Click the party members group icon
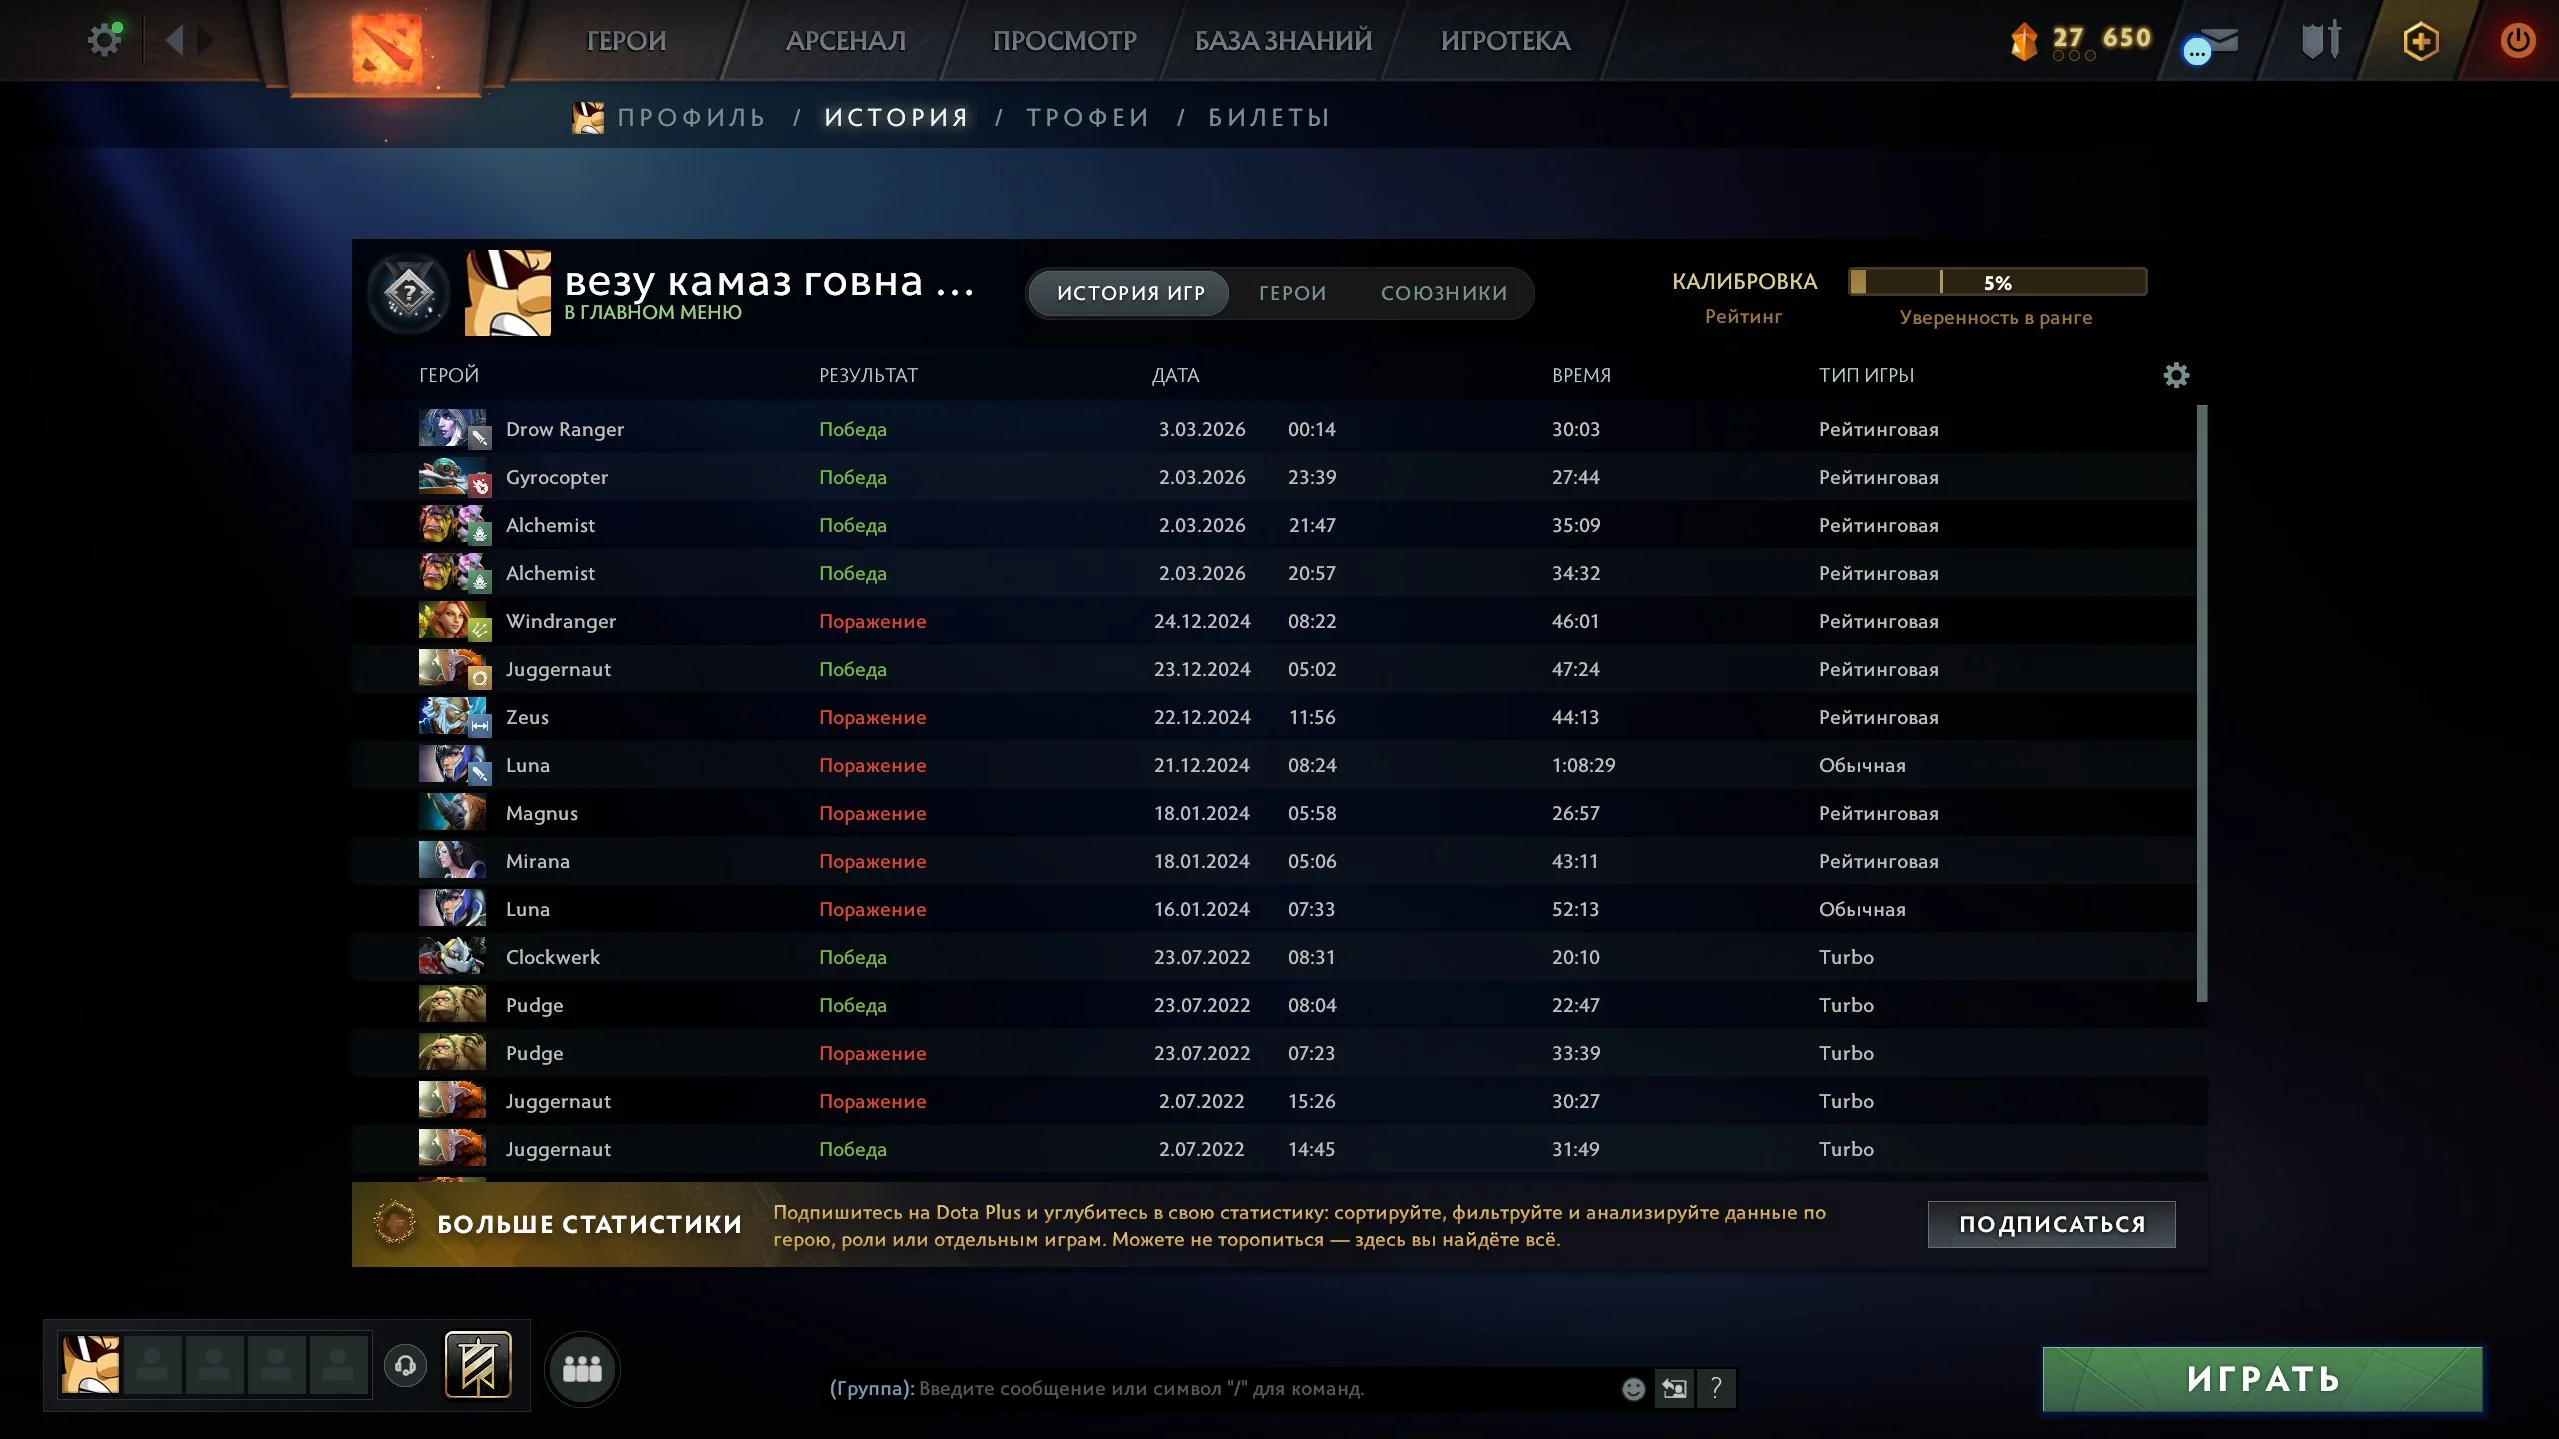2559x1439 pixels. click(x=582, y=1369)
